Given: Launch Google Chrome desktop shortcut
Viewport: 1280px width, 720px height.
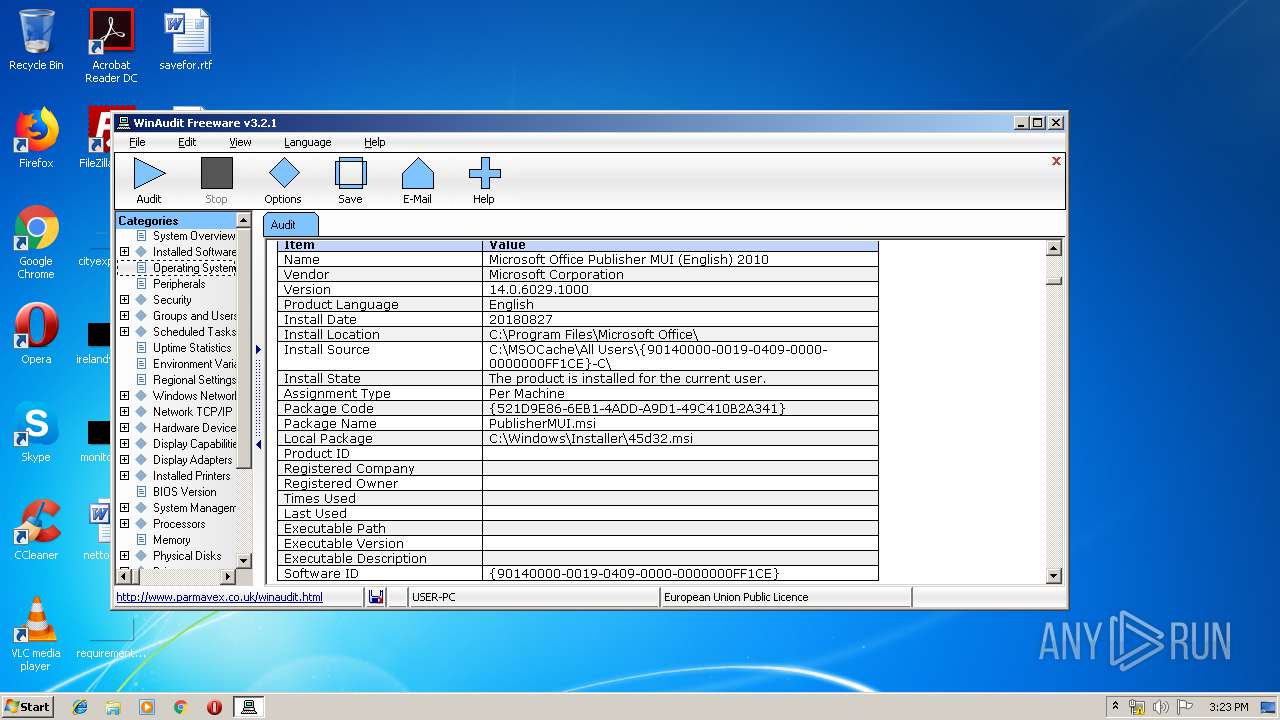Looking at the screenshot, I should click(36, 242).
